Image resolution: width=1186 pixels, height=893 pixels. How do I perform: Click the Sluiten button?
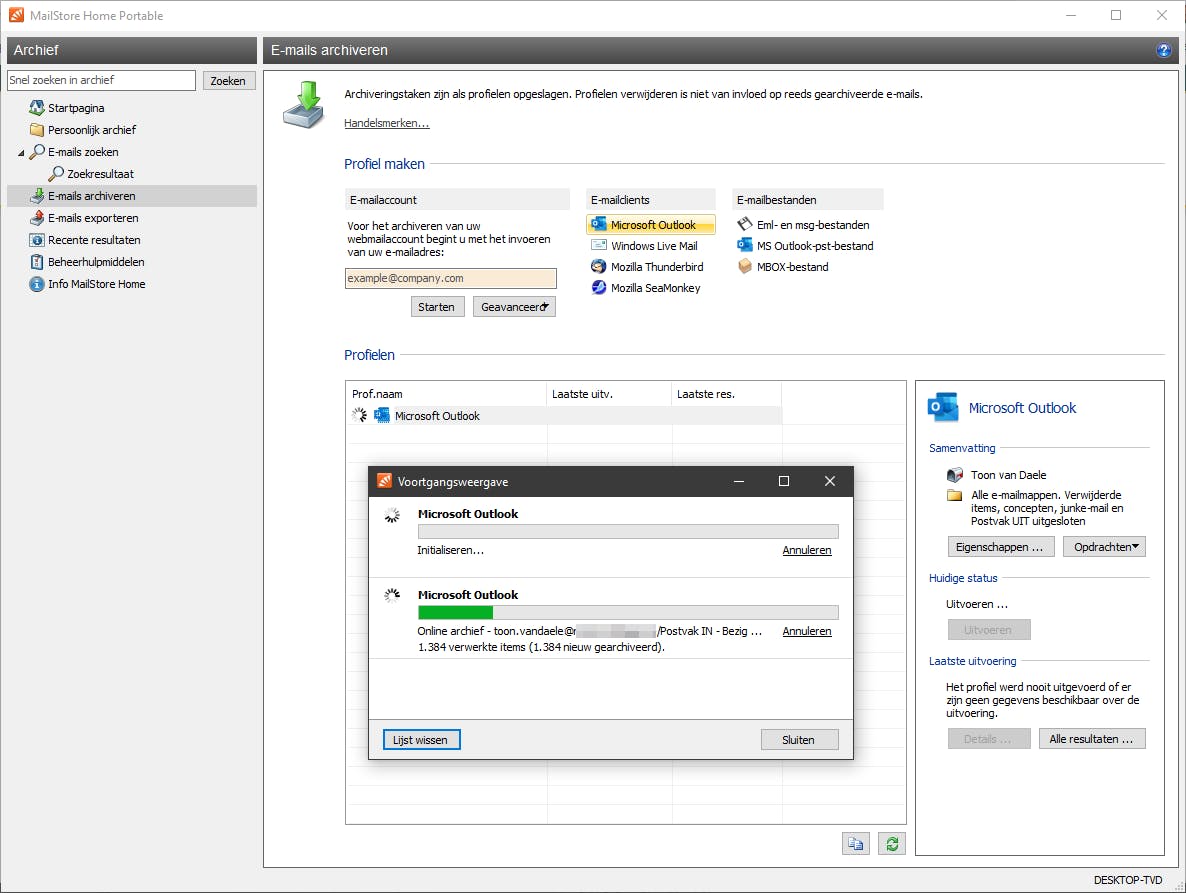[799, 740]
